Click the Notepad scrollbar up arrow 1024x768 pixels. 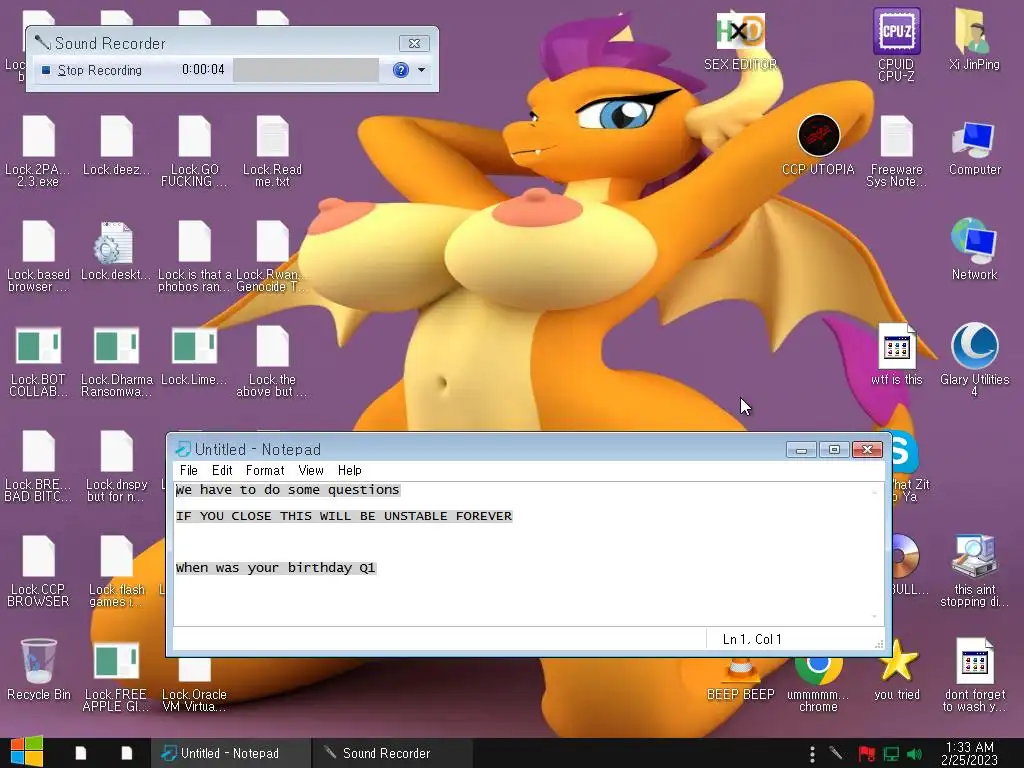tap(875, 491)
